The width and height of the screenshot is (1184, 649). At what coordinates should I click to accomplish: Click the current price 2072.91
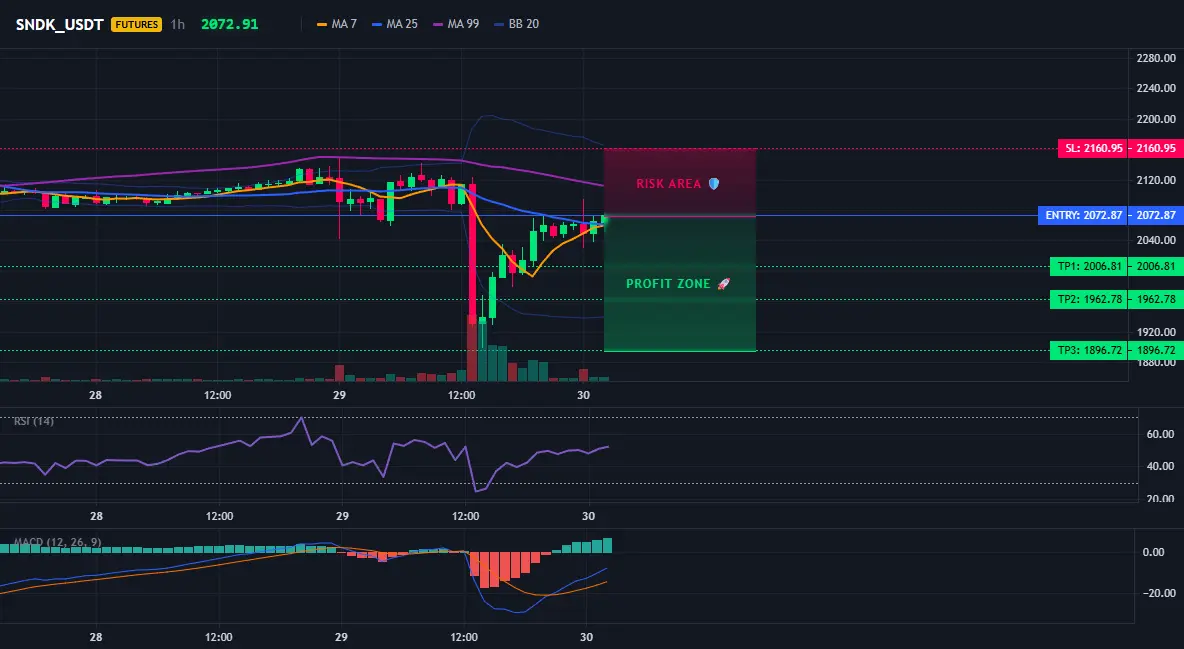(x=230, y=24)
